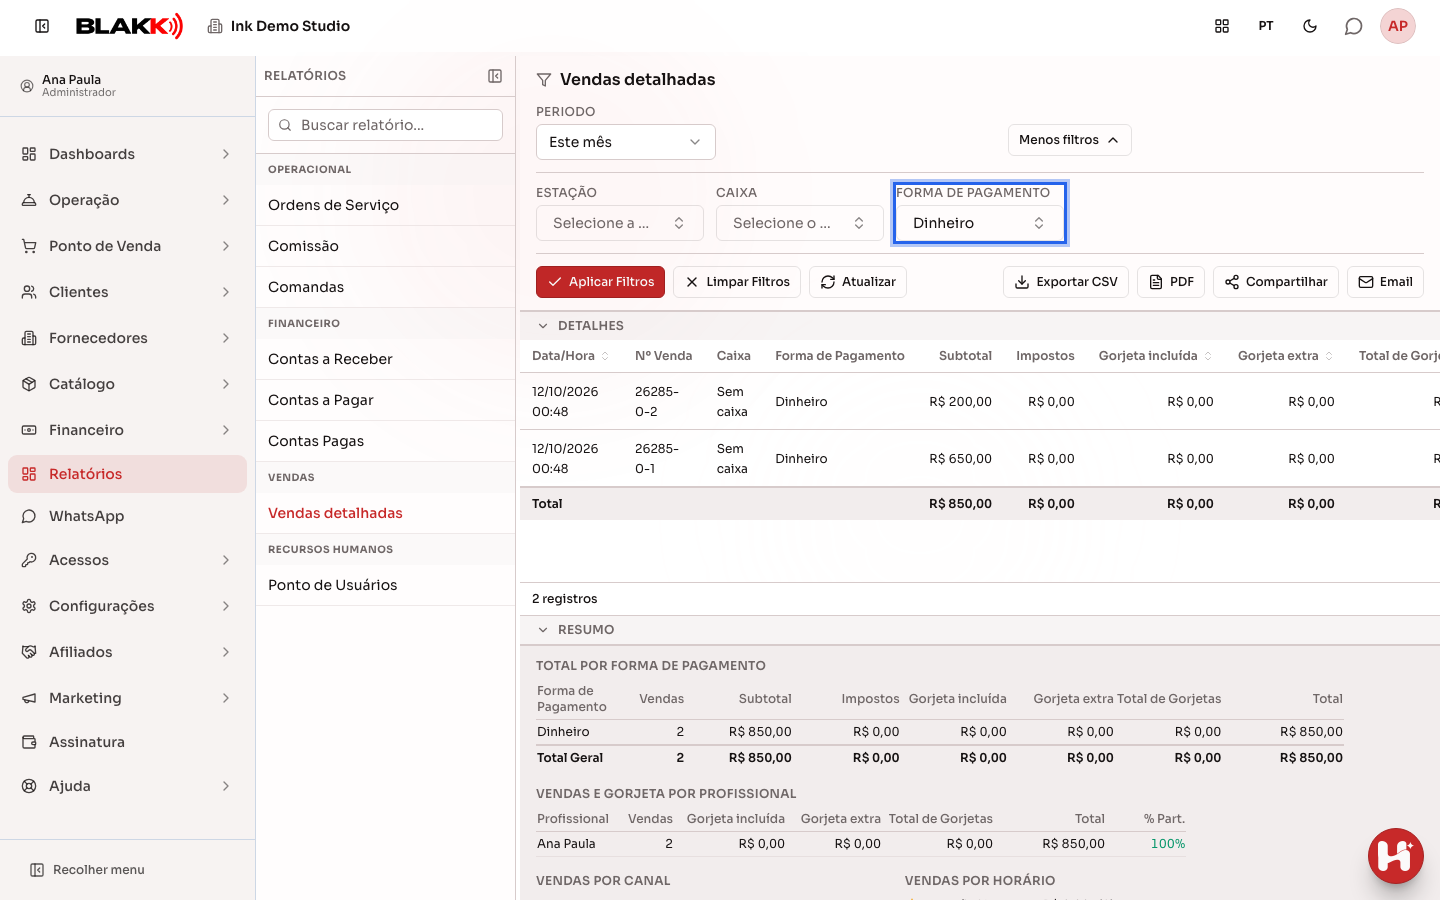Click Recolher menu at sidebar bottom
Image resolution: width=1440 pixels, height=900 pixels.
coord(87,870)
